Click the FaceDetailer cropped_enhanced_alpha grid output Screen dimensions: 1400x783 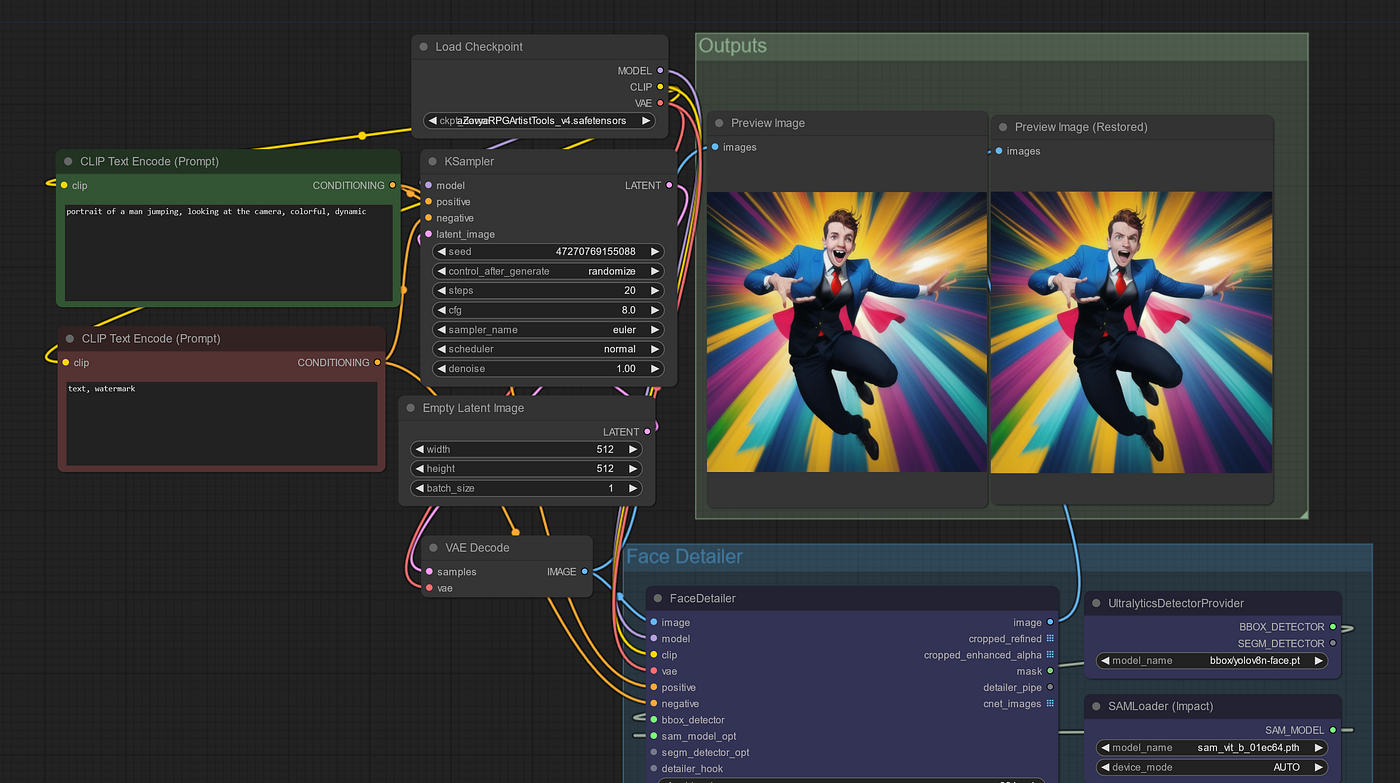tap(1050, 655)
